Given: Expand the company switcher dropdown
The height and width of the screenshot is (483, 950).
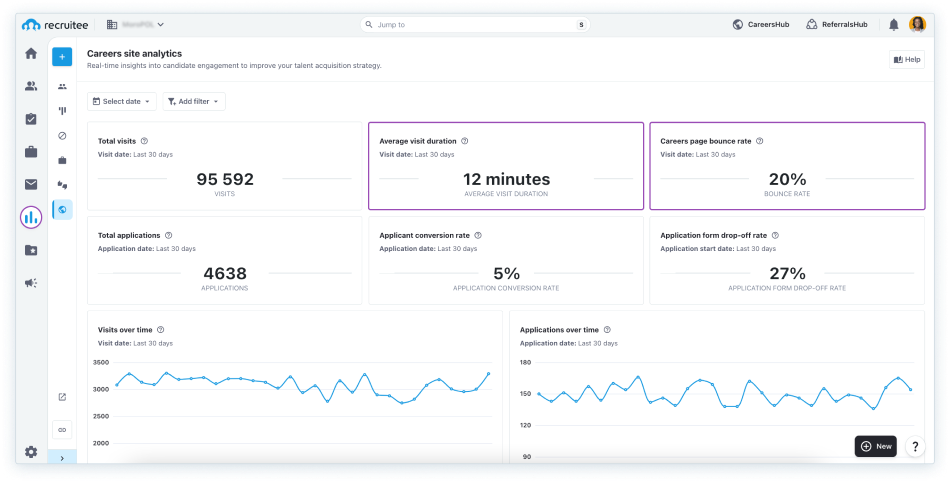Looking at the screenshot, I should click(x=135, y=24).
